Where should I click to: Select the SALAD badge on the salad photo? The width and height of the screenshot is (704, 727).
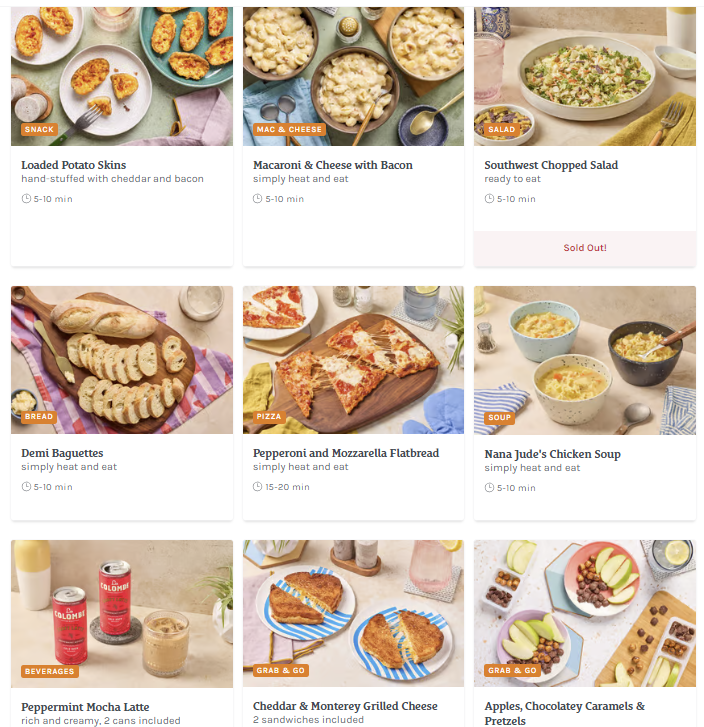pyautogui.click(x=502, y=129)
